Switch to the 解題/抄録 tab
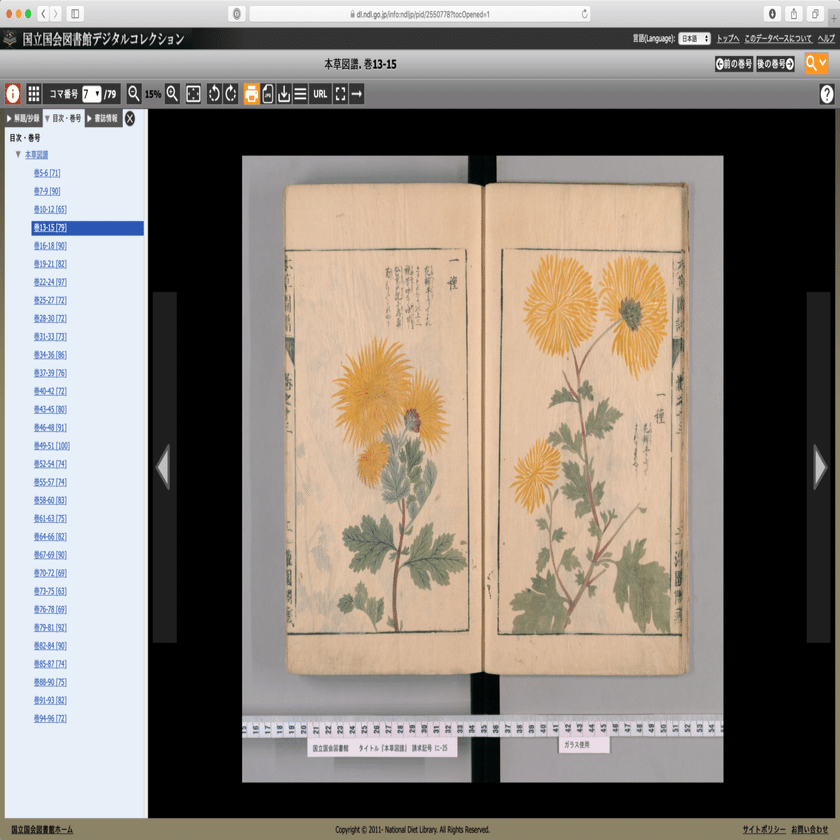Viewport: 840px width, 840px height. [x=24, y=118]
